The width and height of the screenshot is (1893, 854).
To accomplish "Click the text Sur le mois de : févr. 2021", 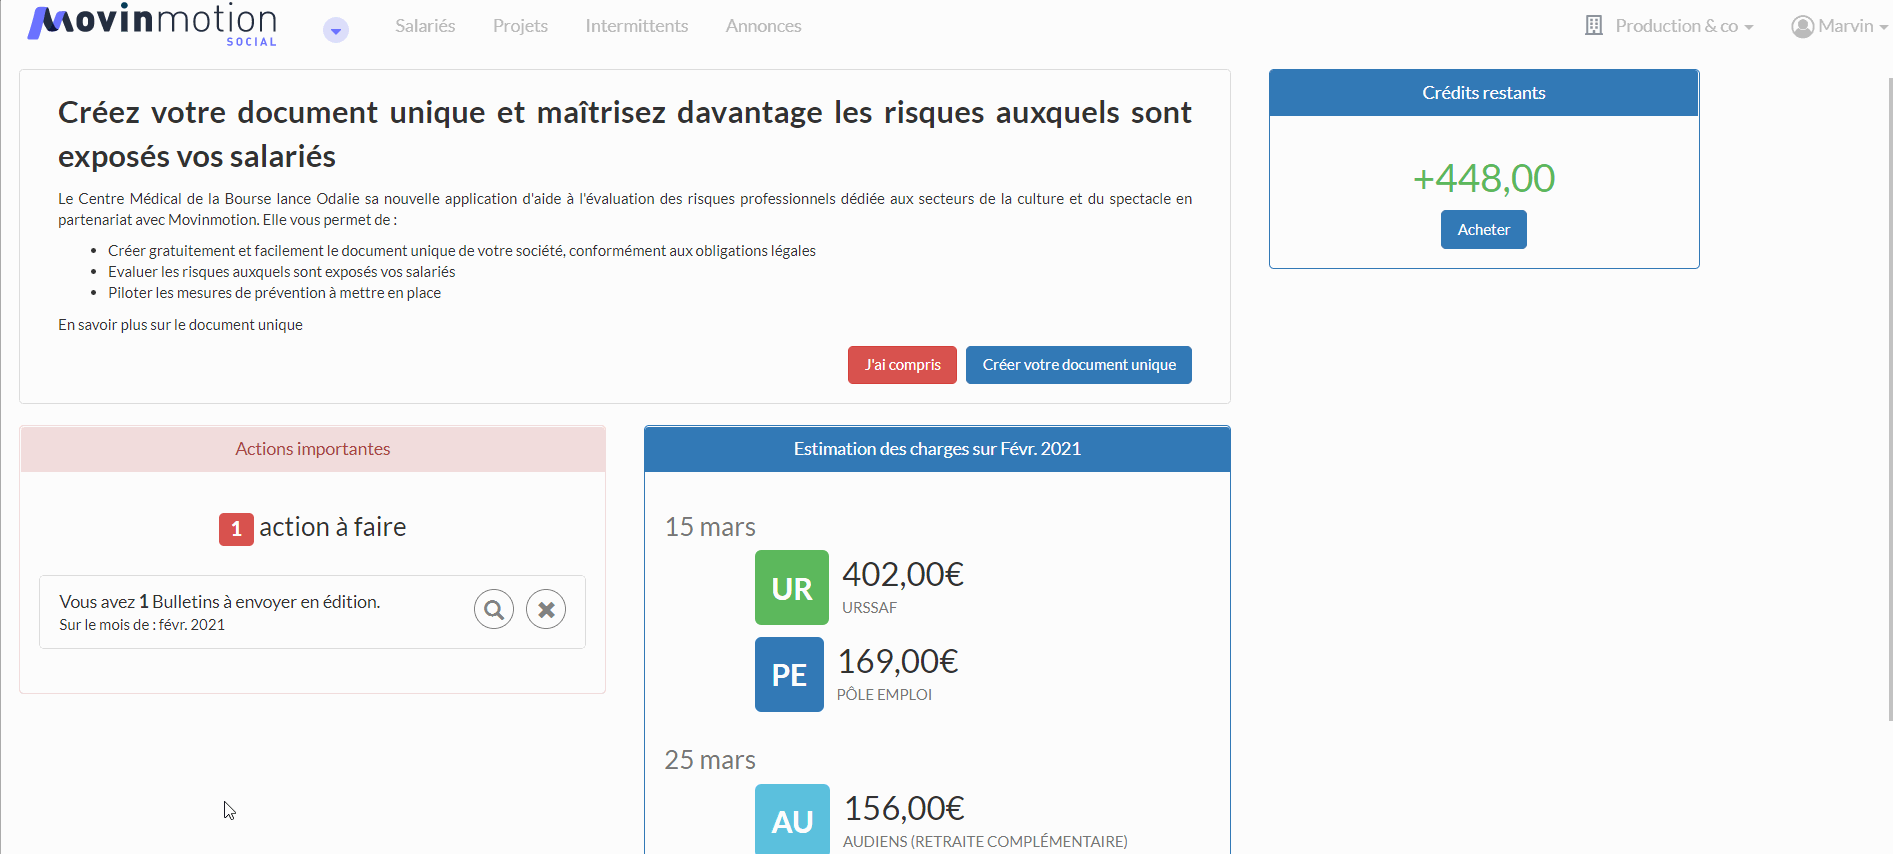I will [142, 625].
